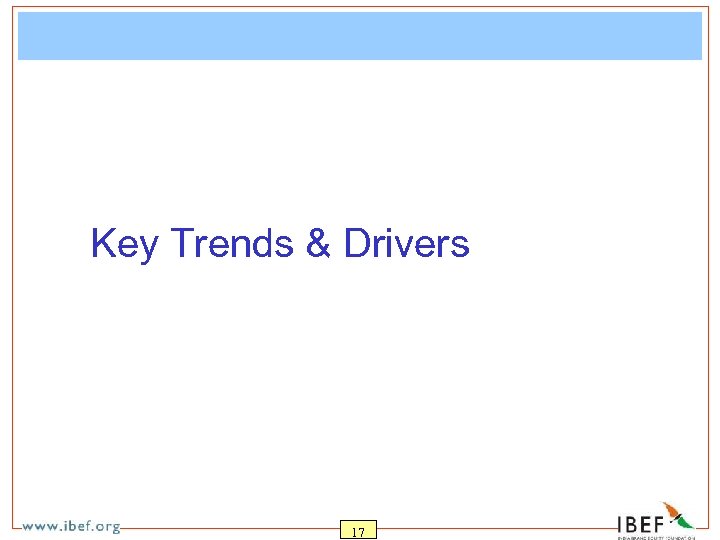The height and width of the screenshot is (540, 720).
Task: Open the www.ibef.org link
Action: 71,526
